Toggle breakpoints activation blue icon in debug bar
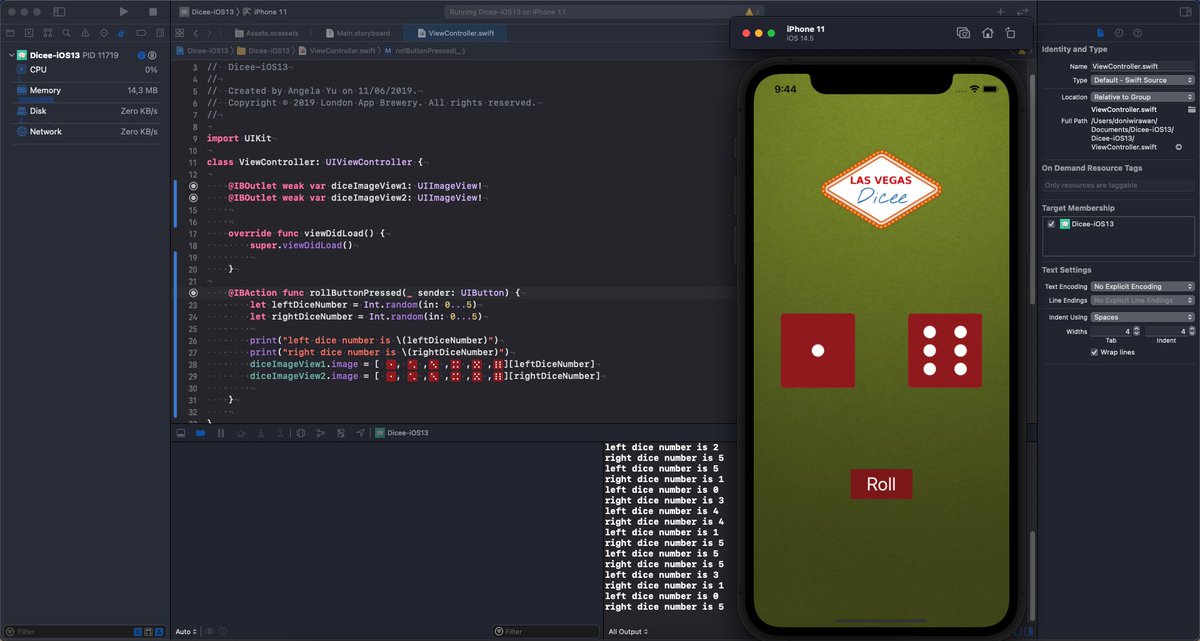 [x=200, y=433]
